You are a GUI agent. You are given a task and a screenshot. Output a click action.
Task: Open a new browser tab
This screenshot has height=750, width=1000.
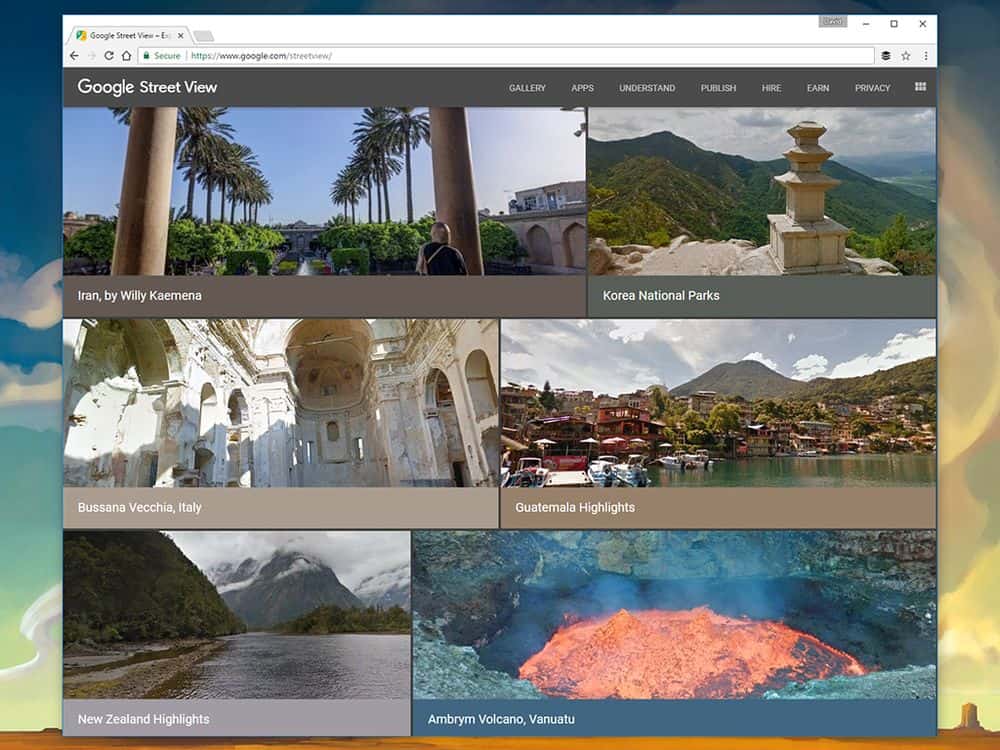pyautogui.click(x=203, y=36)
